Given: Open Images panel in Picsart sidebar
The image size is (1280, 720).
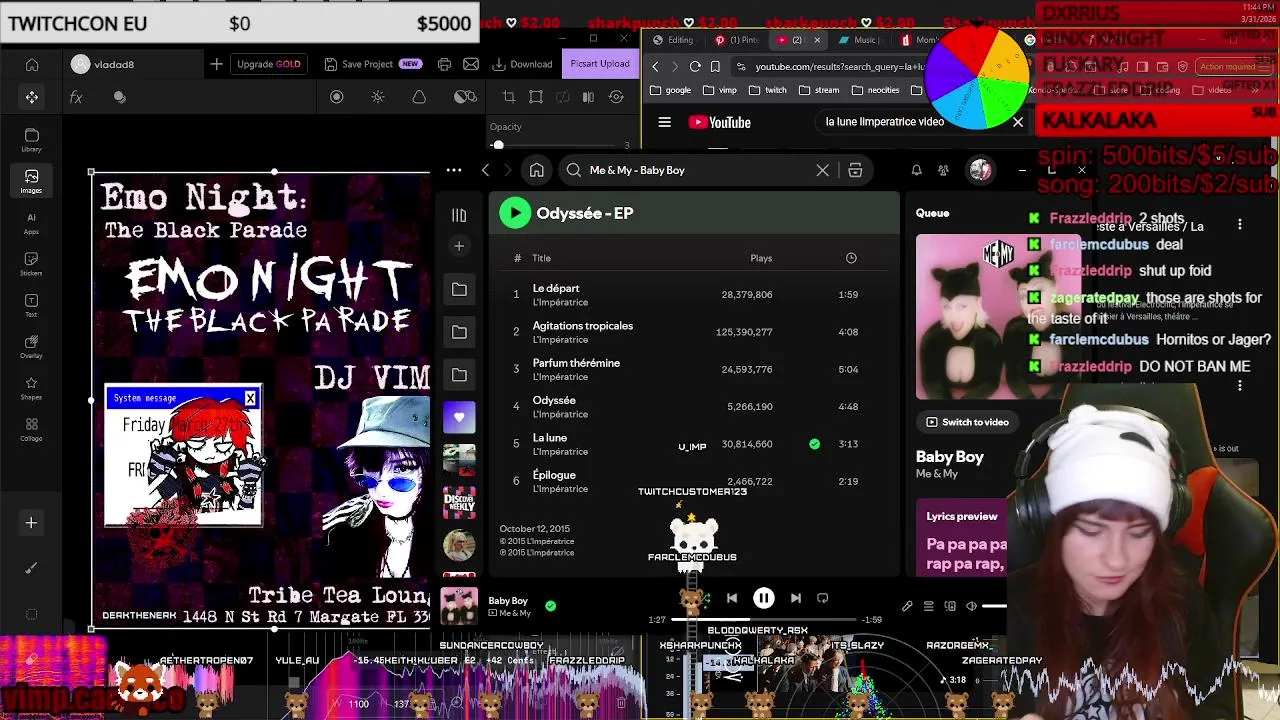Looking at the screenshot, I should point(32,181).
